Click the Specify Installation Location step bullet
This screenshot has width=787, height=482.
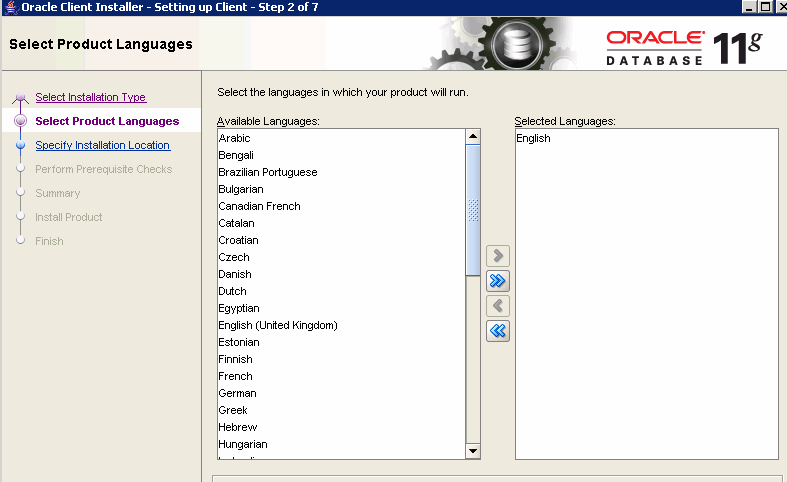click(x=20, y=145)
